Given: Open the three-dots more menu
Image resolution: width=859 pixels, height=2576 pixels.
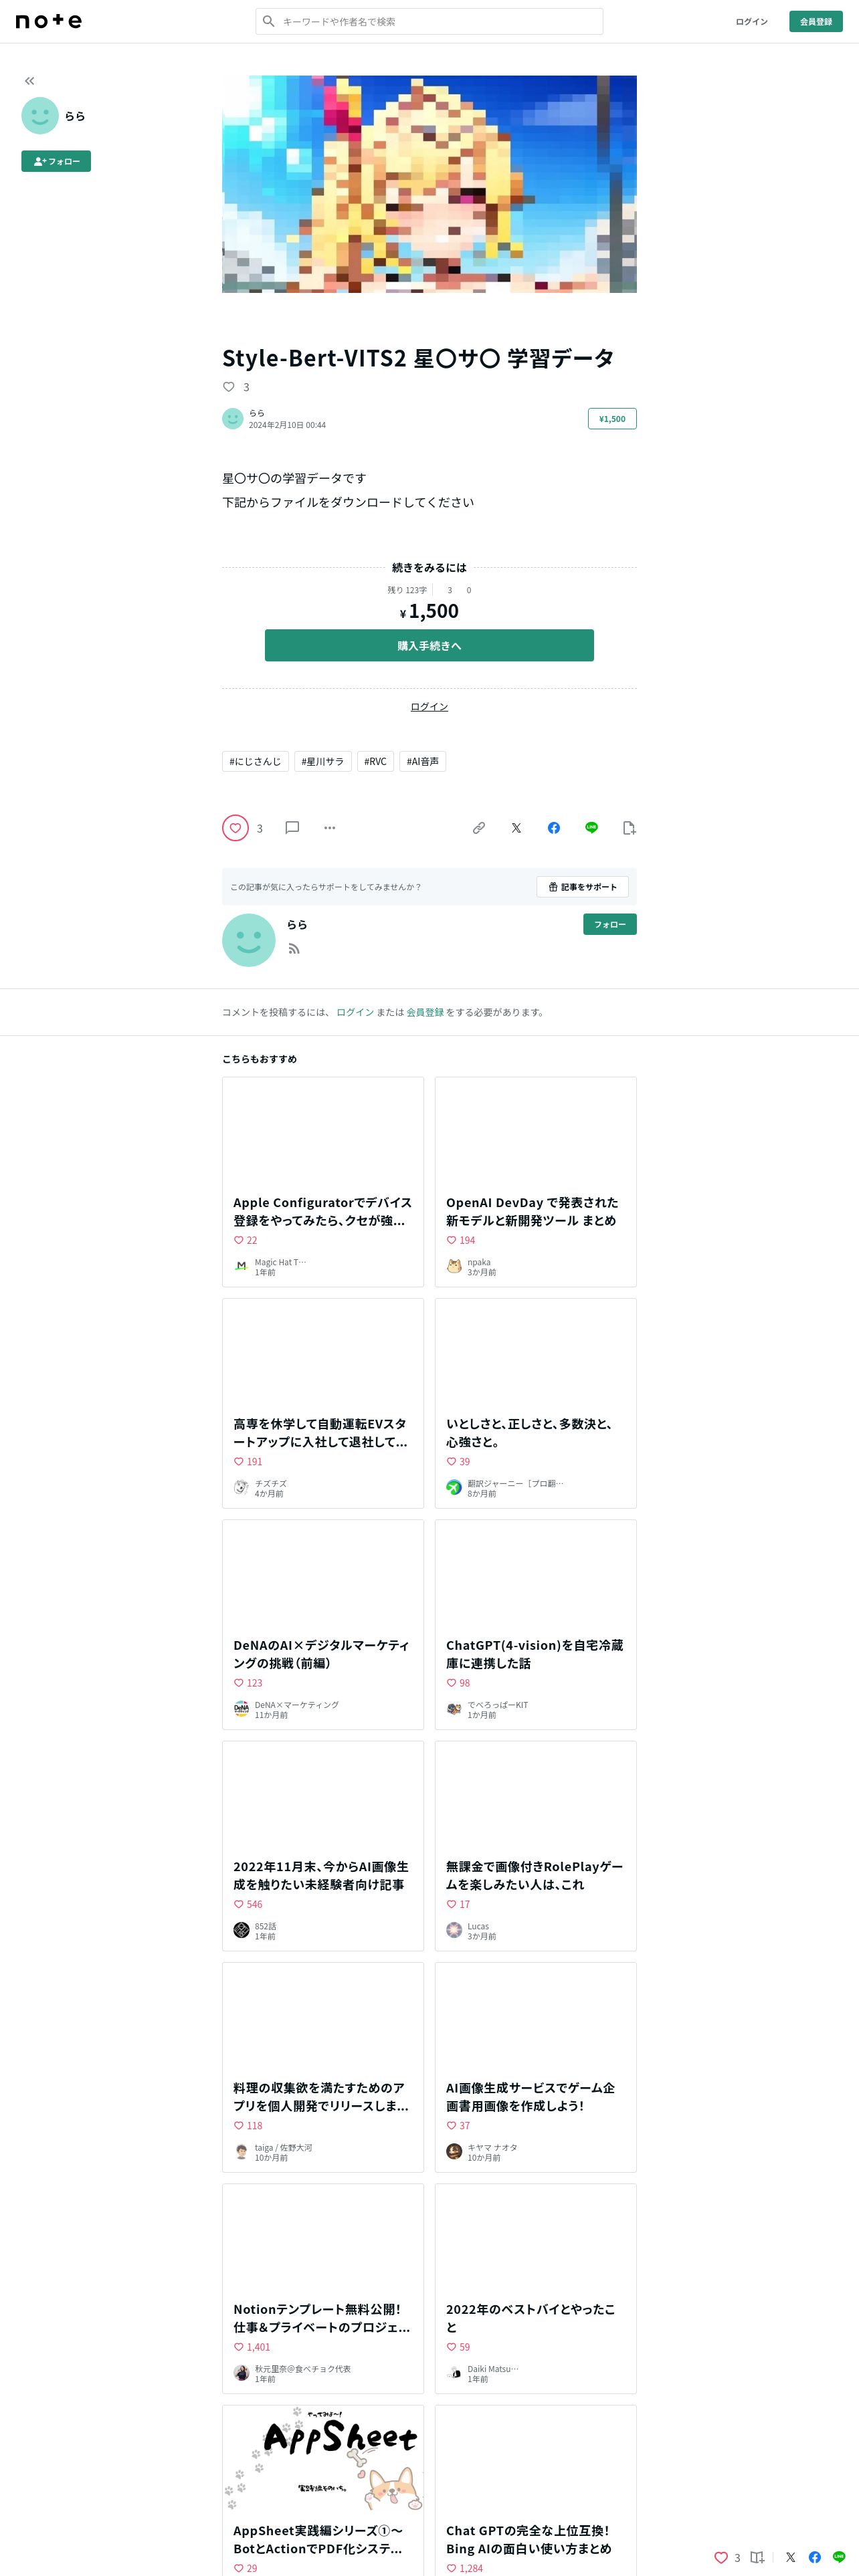Looking at the screenshot, I should point(330,828).
